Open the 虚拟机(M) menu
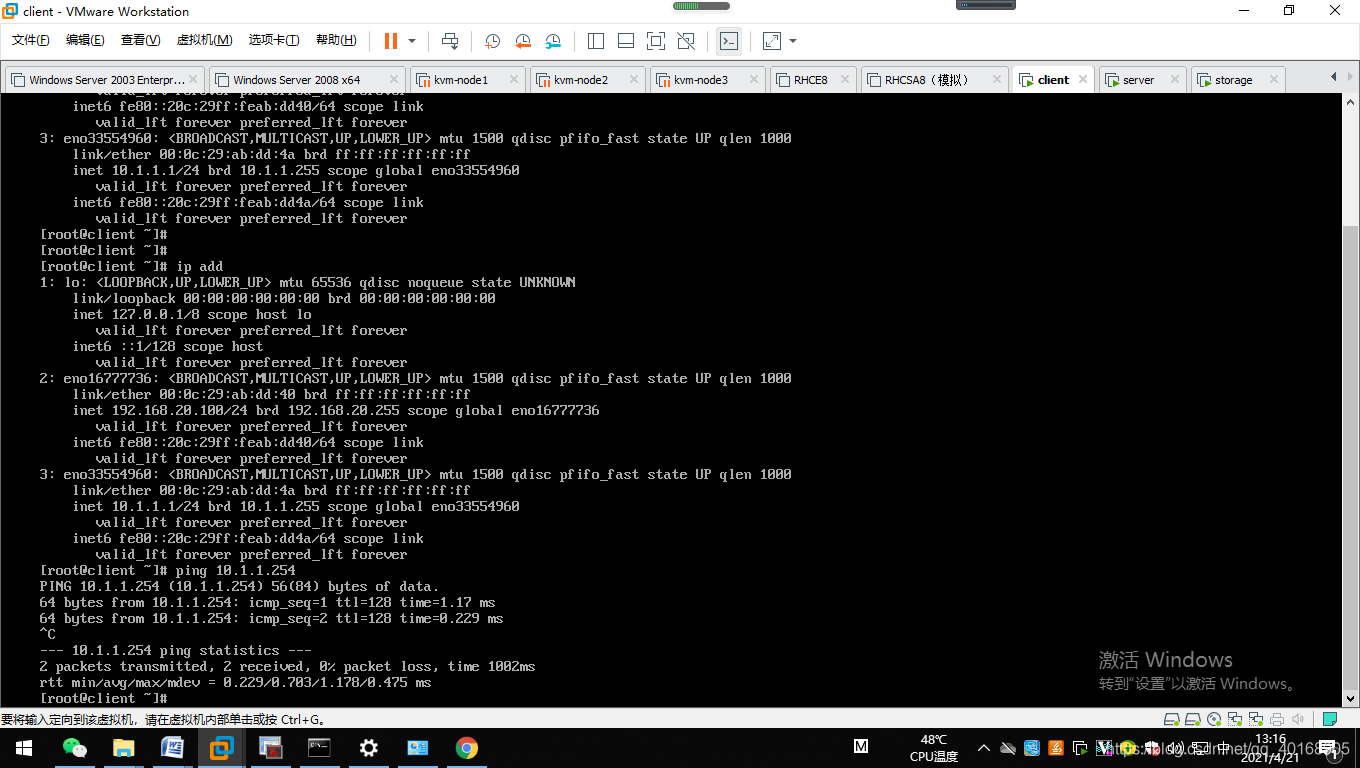1360x768 pixels. tap(204, 40)
